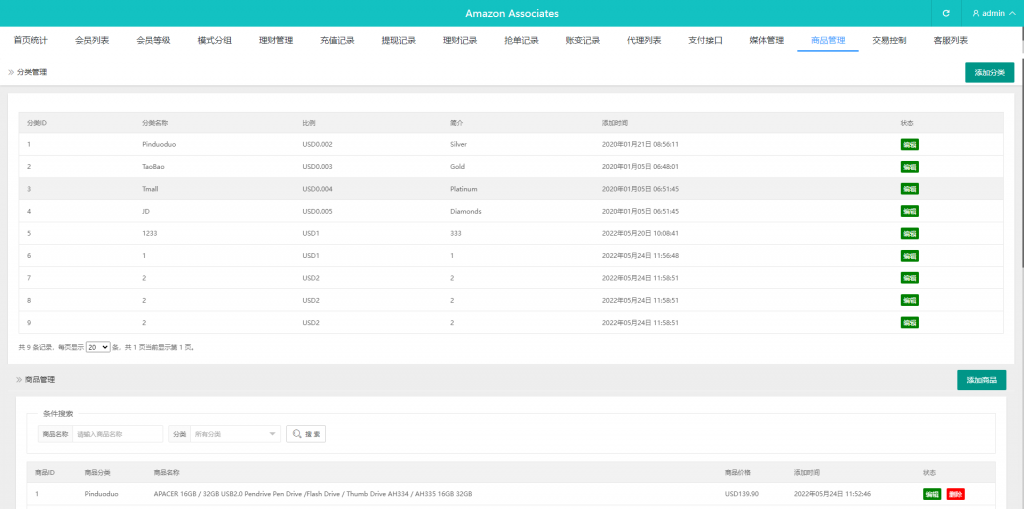
Task: Select the 交易控制 tab
Action: (889, 41)
